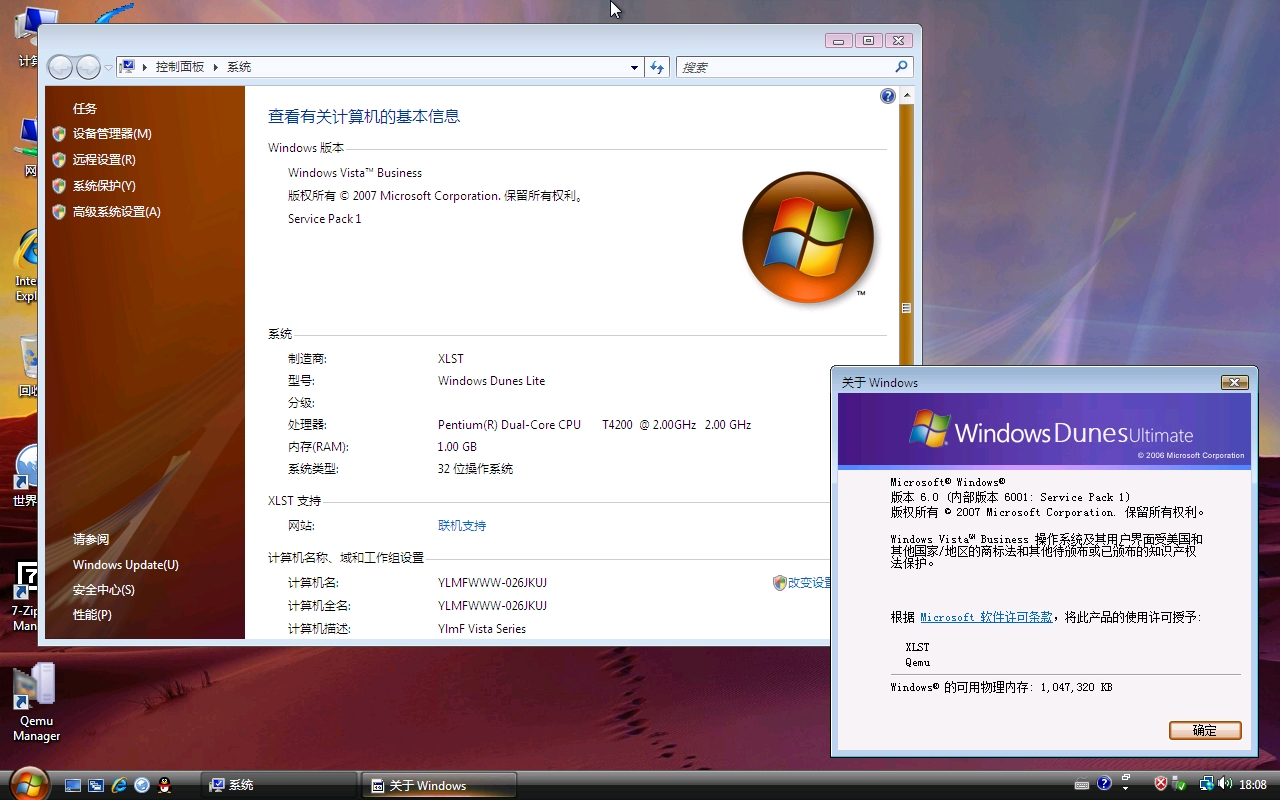
Task: Switch to 关于 Windows taskbar button
Action: pyautogui.click(x=439, y=785)
